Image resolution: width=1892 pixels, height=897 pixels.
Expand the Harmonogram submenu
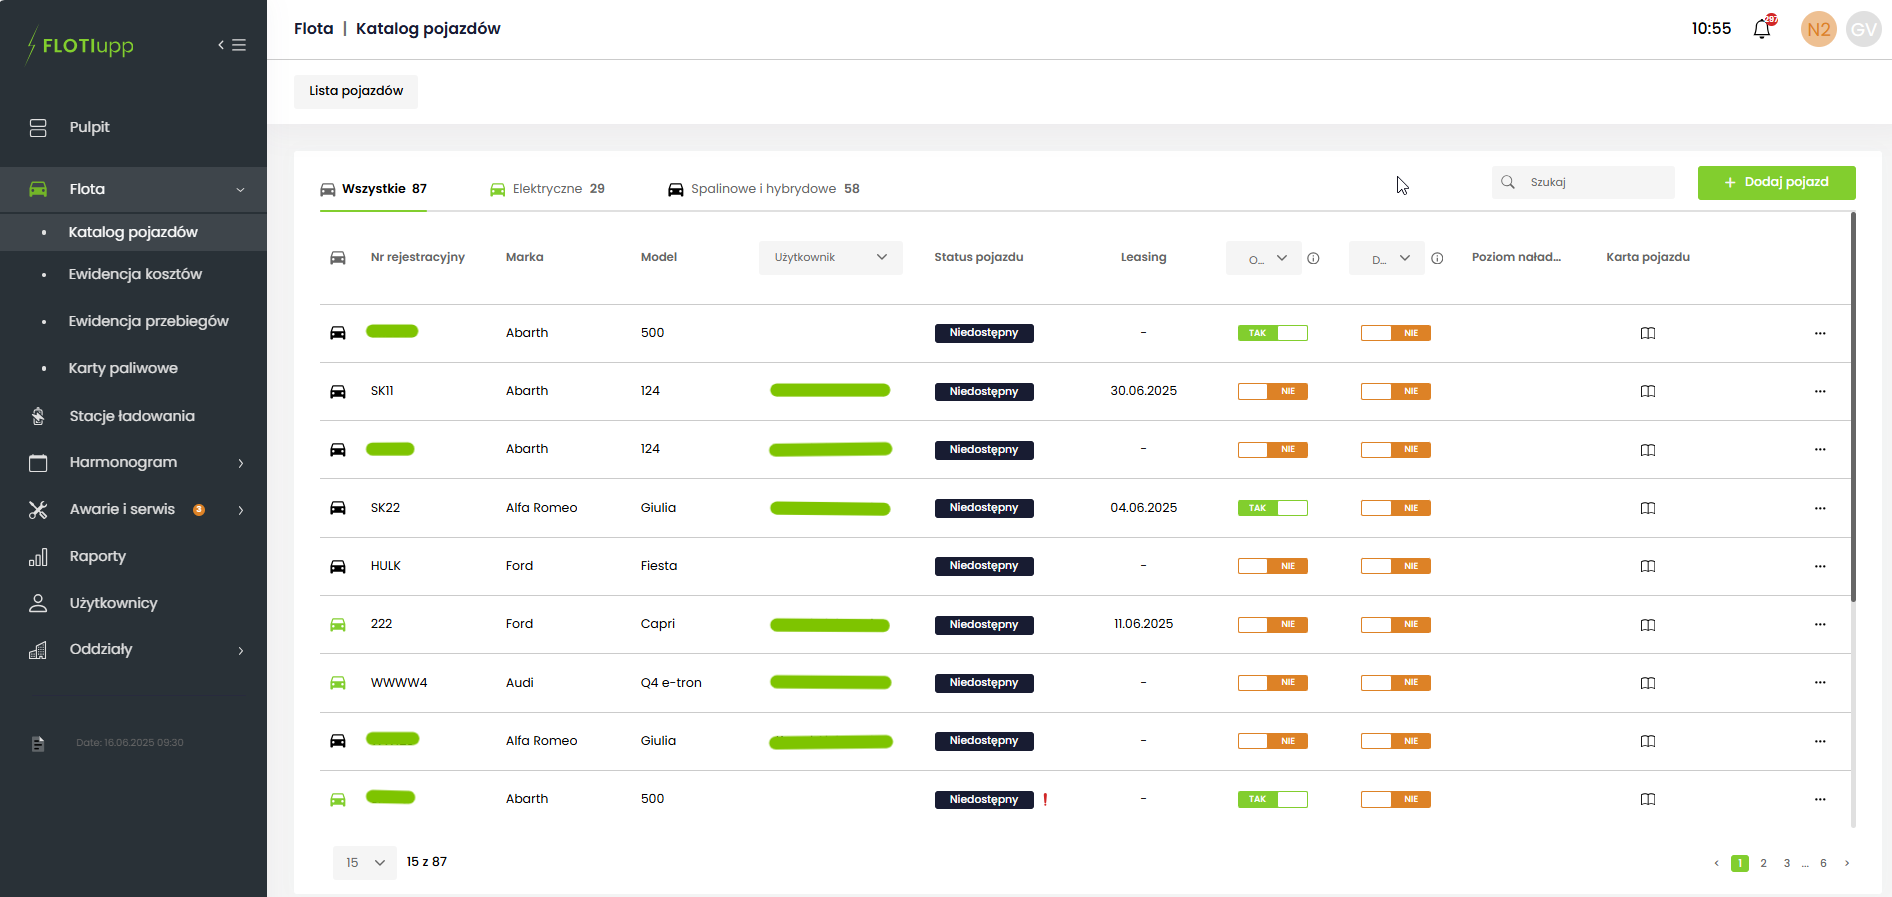tap(240, 463)
